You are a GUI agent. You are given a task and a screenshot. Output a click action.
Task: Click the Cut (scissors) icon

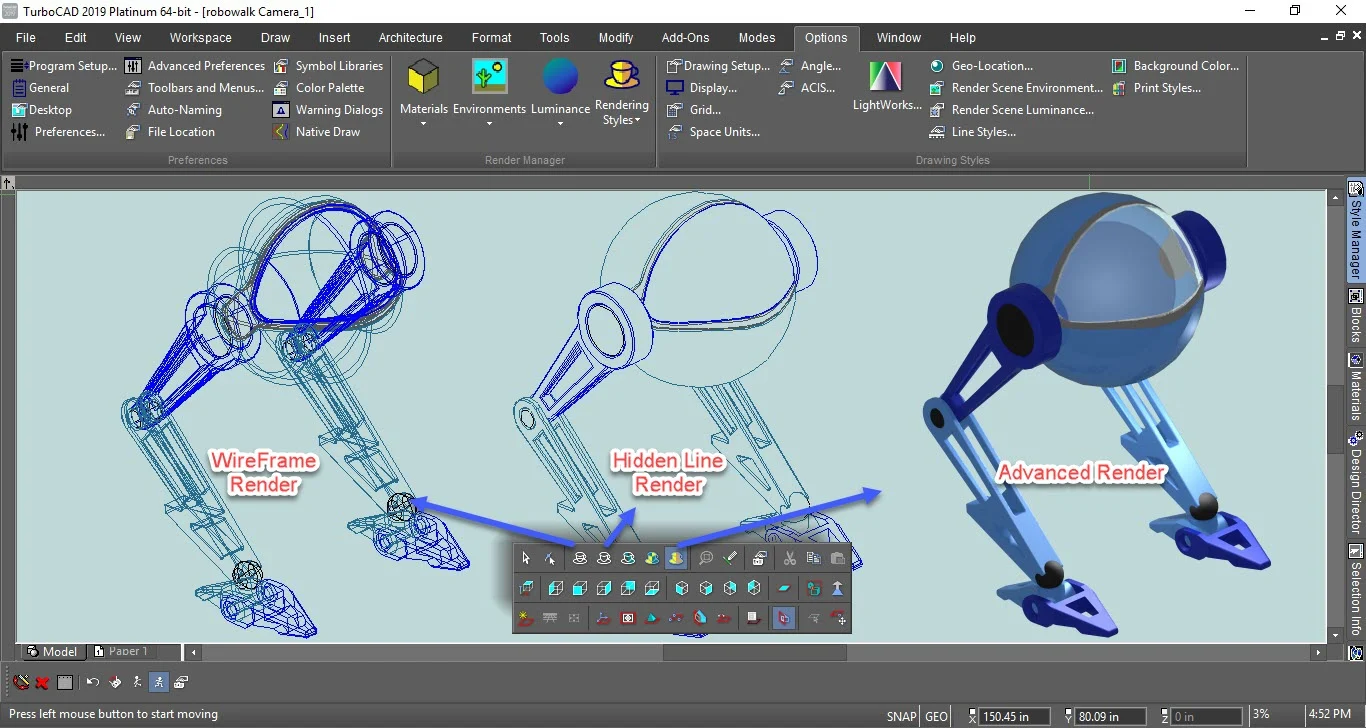pos(789,558)
